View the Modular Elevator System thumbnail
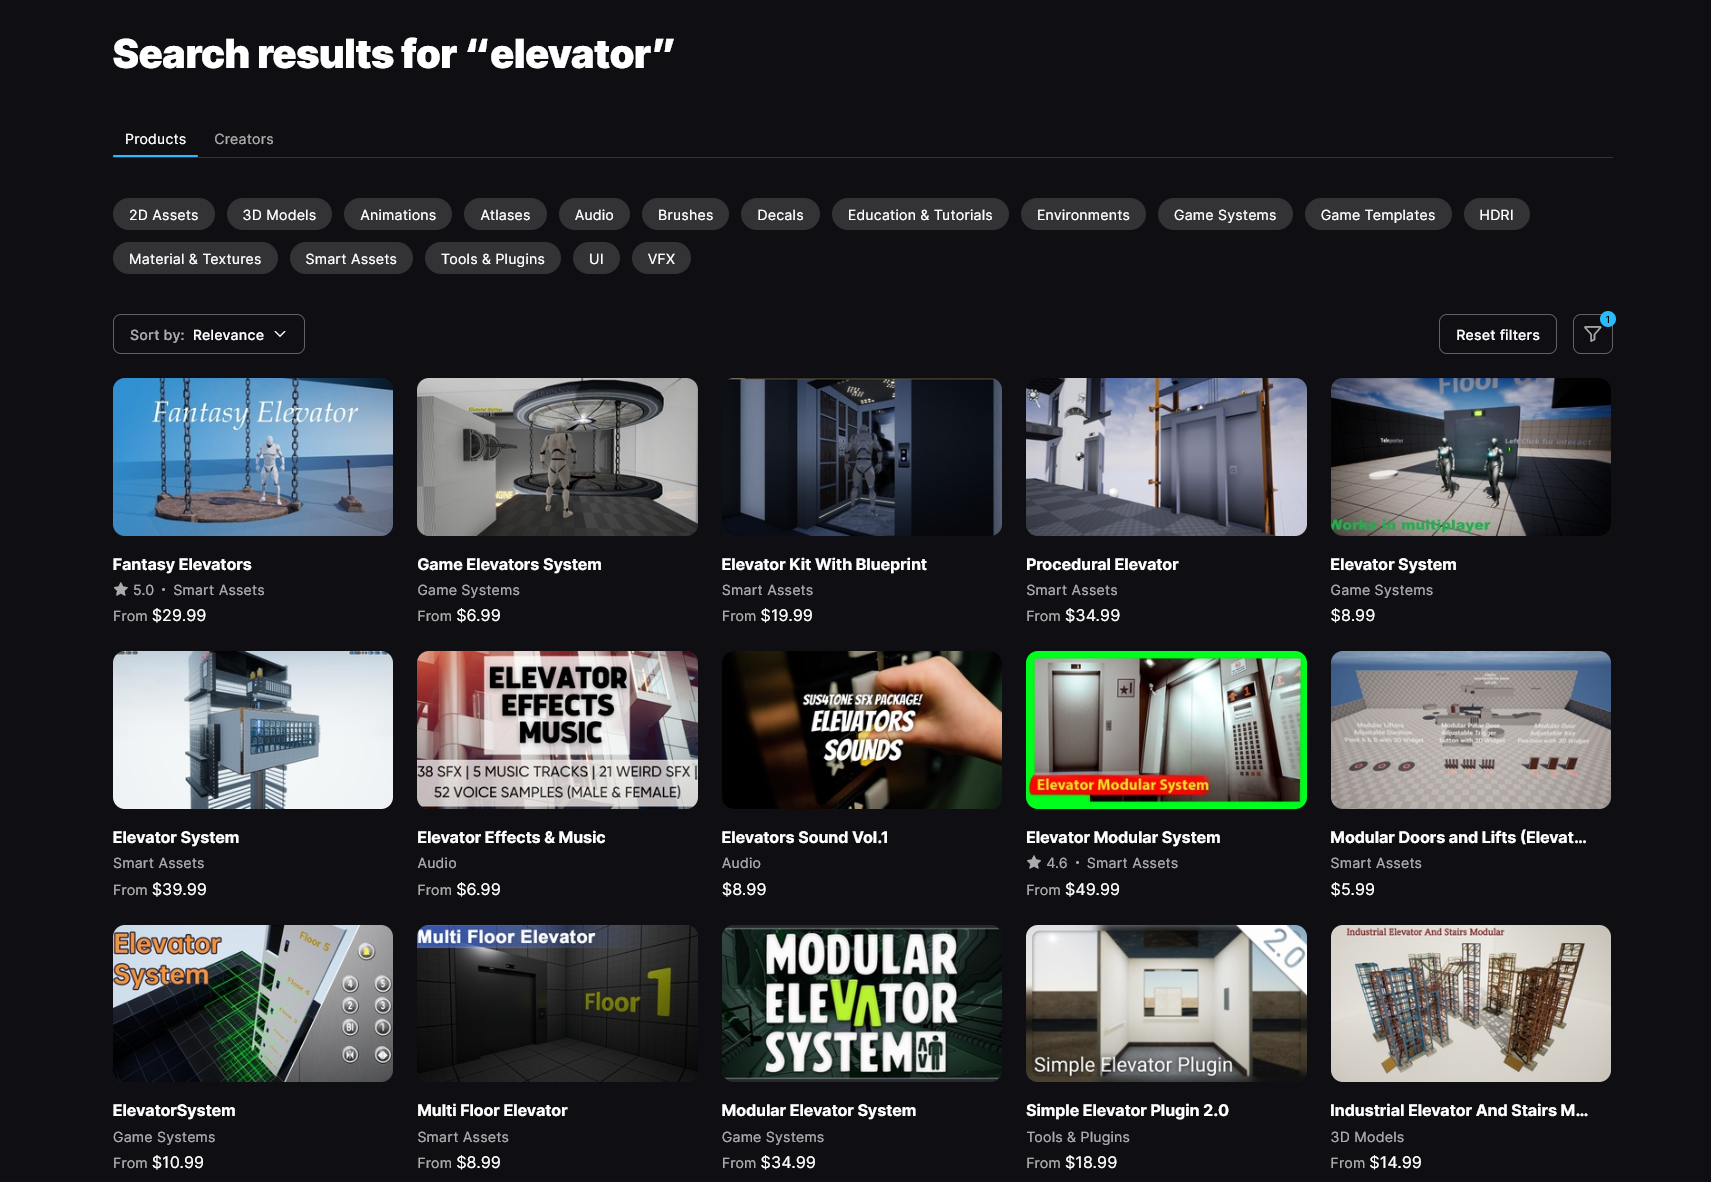The width and height of the screenshot is (1711, 1182). (862, 1003)
